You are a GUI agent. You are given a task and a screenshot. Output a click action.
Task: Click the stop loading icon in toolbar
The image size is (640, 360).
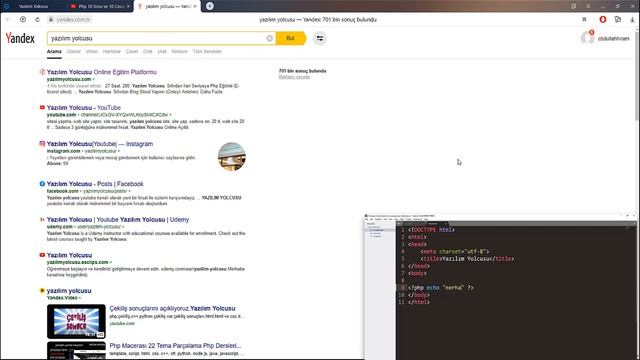[x=23, y=19]
